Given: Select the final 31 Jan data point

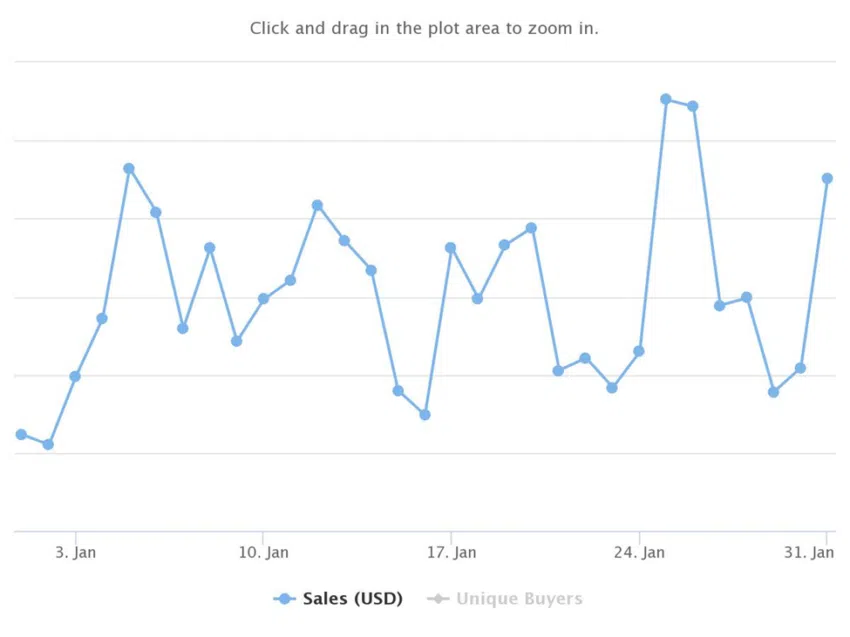Looking at the screenshot, I should [x=827, y=178].
